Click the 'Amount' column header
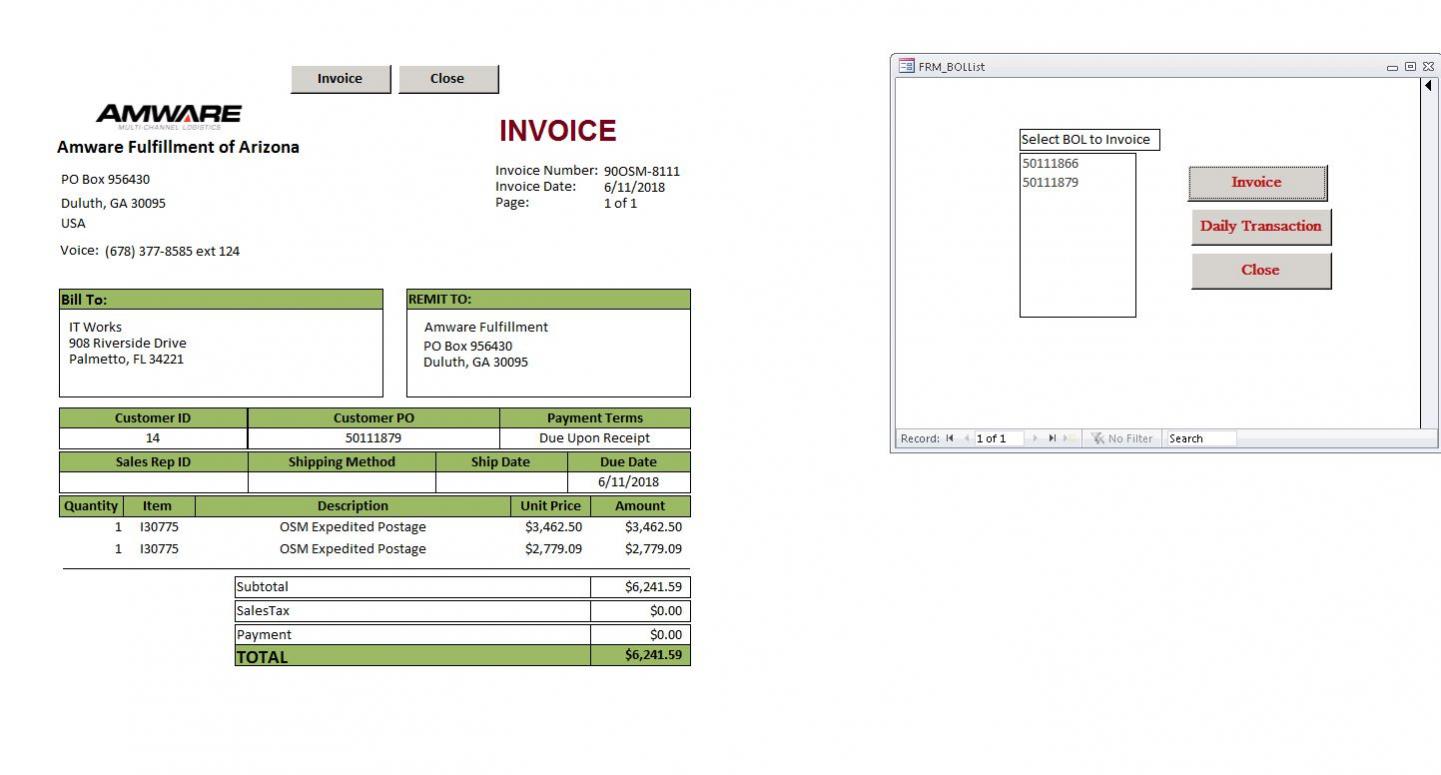 click(640, 506)
